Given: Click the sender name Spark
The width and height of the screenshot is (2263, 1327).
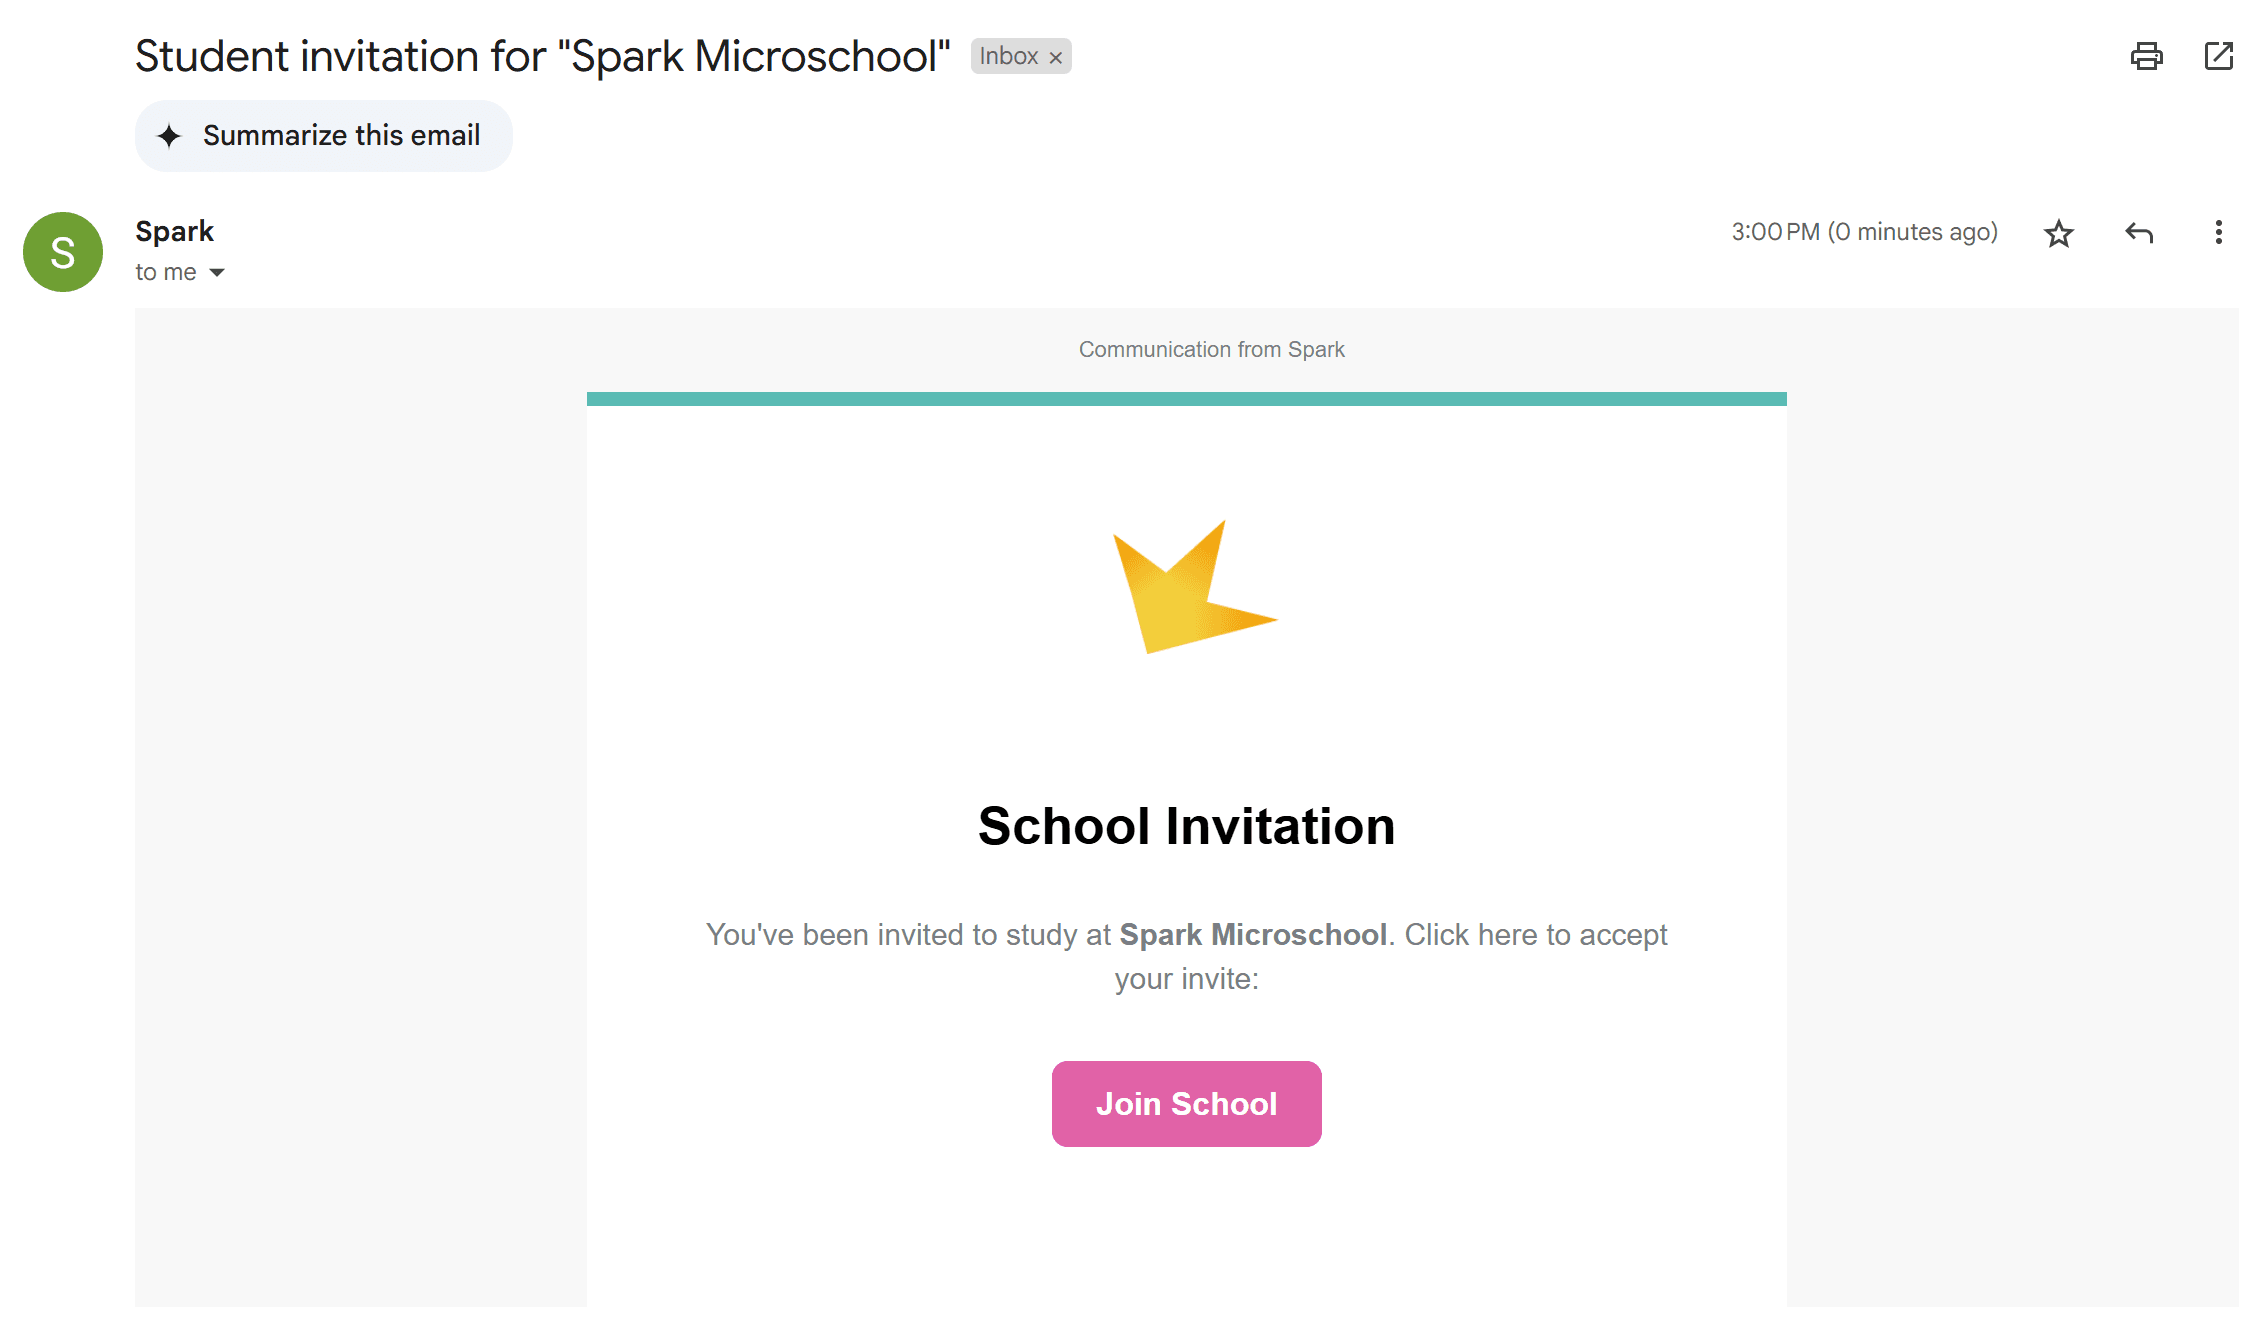Looking at the screenshot, I should tap(174, 231).
